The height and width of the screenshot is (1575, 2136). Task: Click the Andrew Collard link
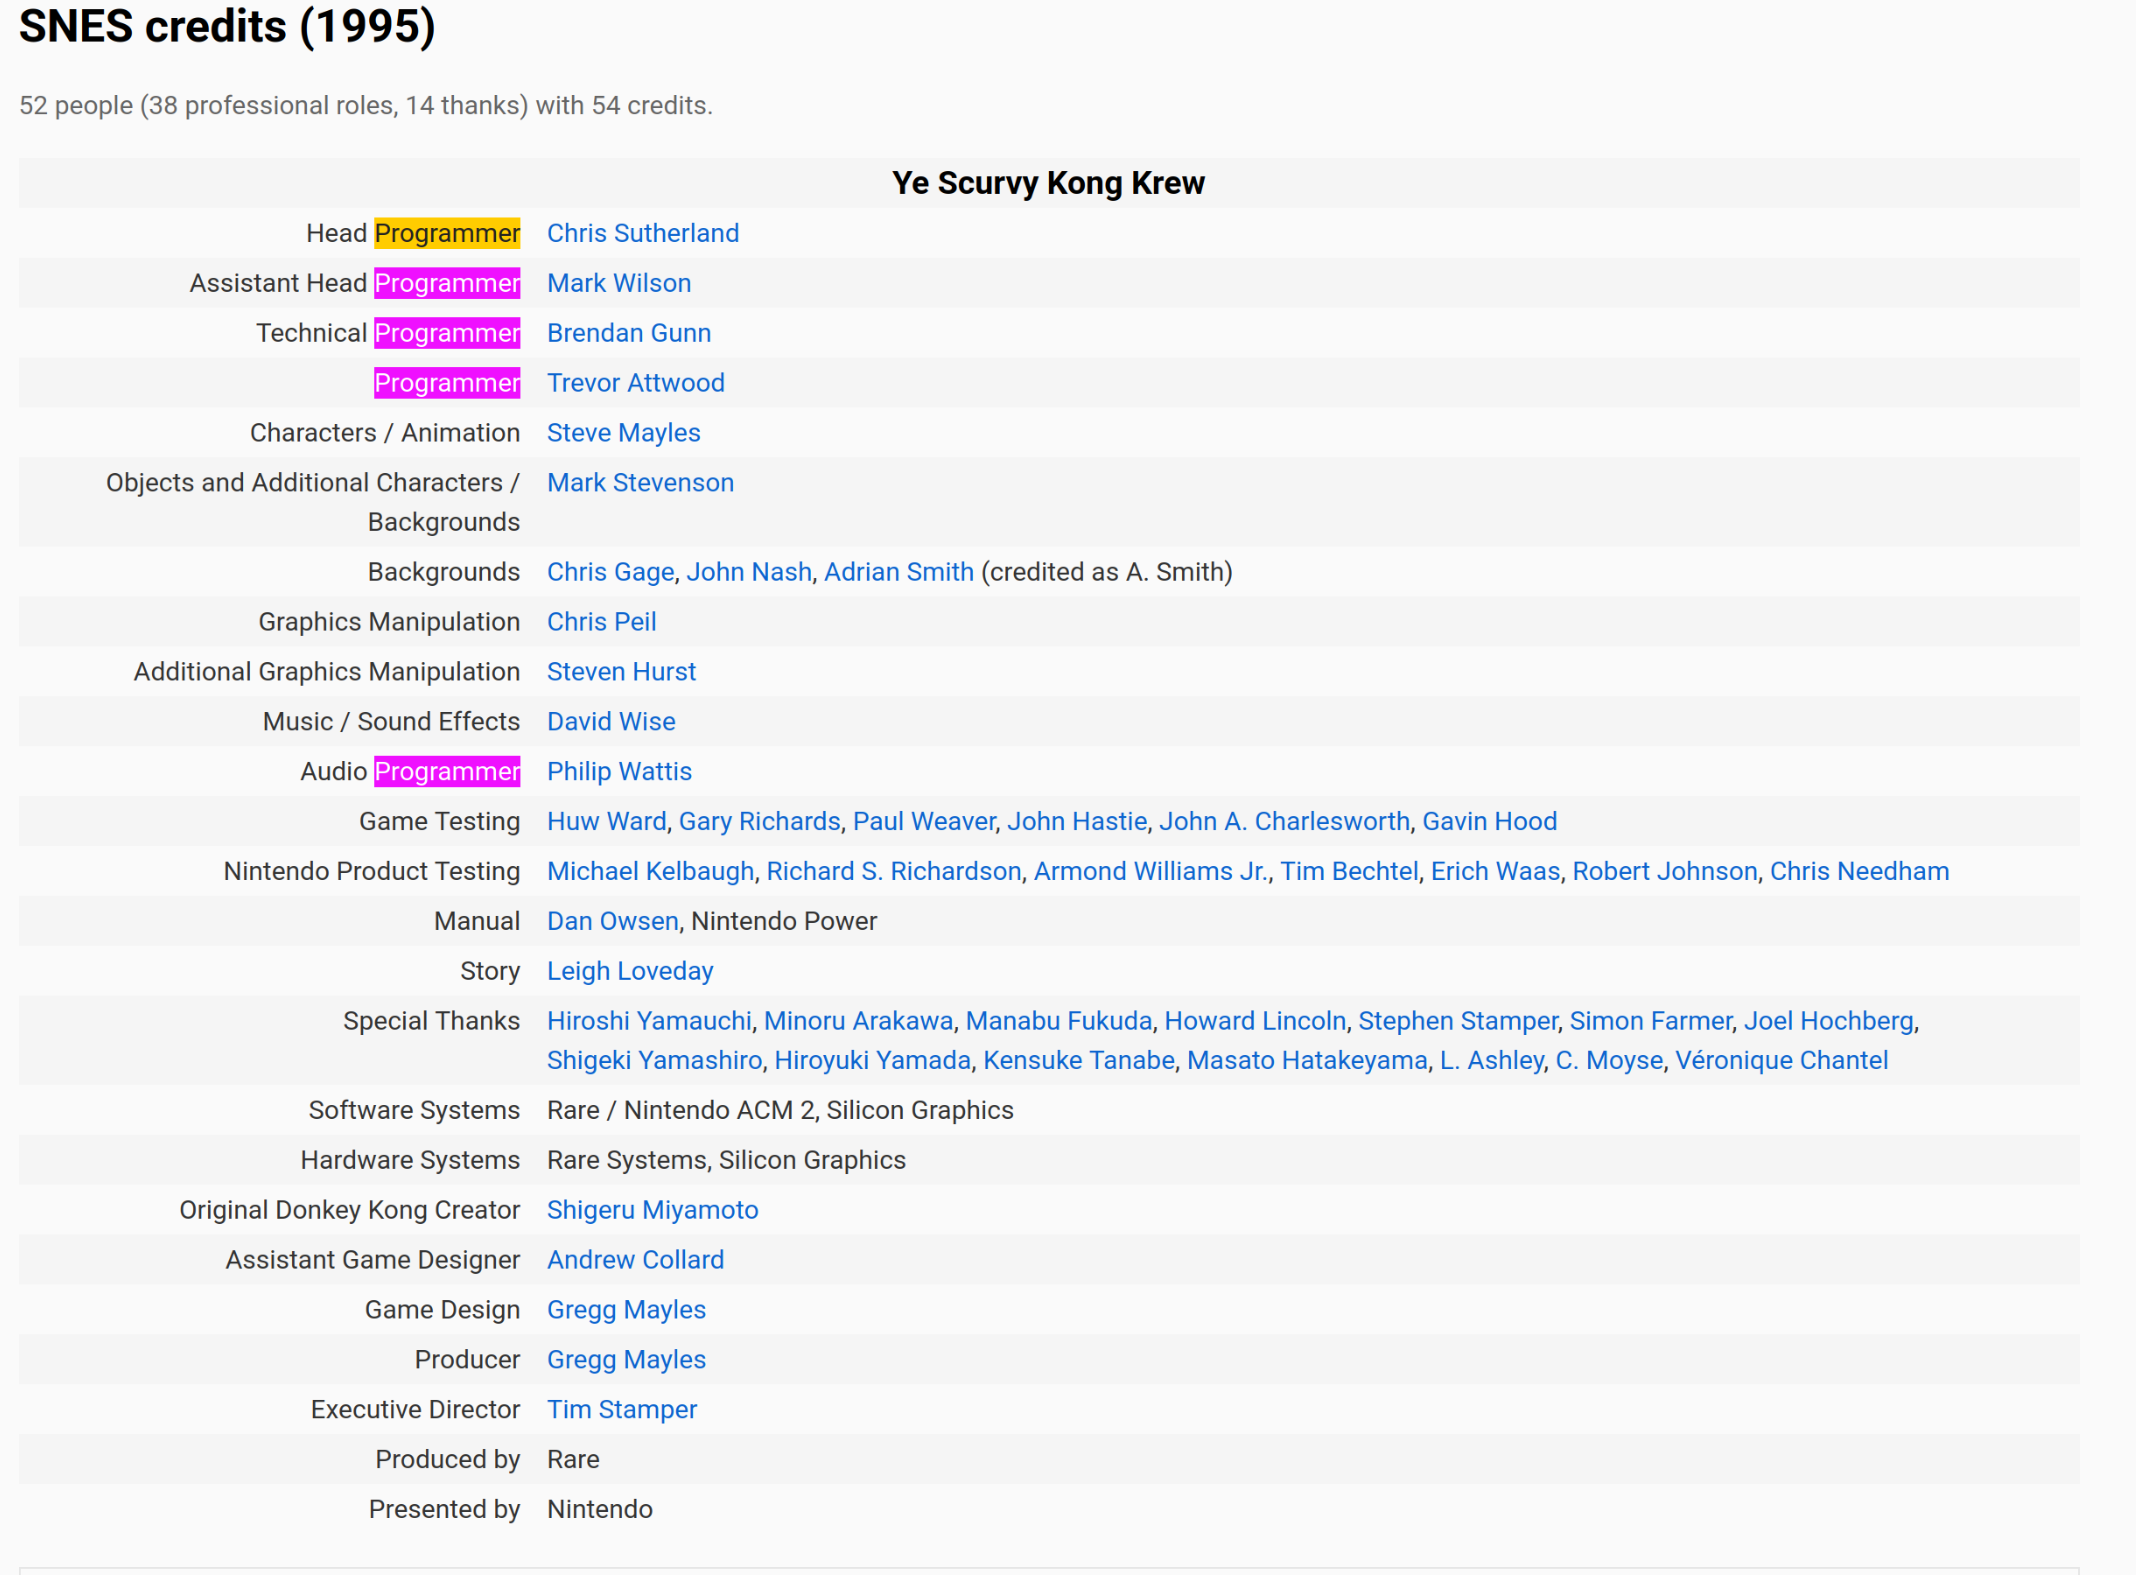tap(635, 1261)
